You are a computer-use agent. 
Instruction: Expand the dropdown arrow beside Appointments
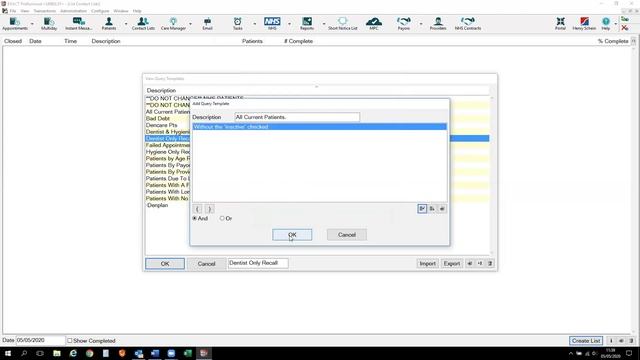[32, 24]
